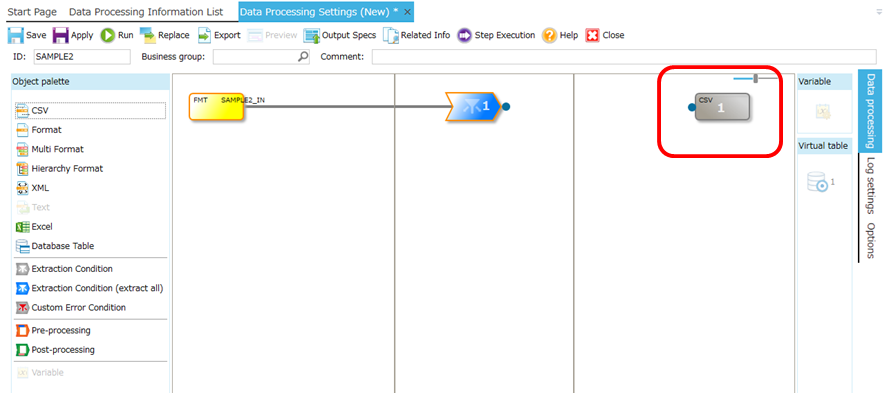Viewport: 888px width, 393px height.
Task: Click the blue extraction condition node
Action: coord(473,106)
